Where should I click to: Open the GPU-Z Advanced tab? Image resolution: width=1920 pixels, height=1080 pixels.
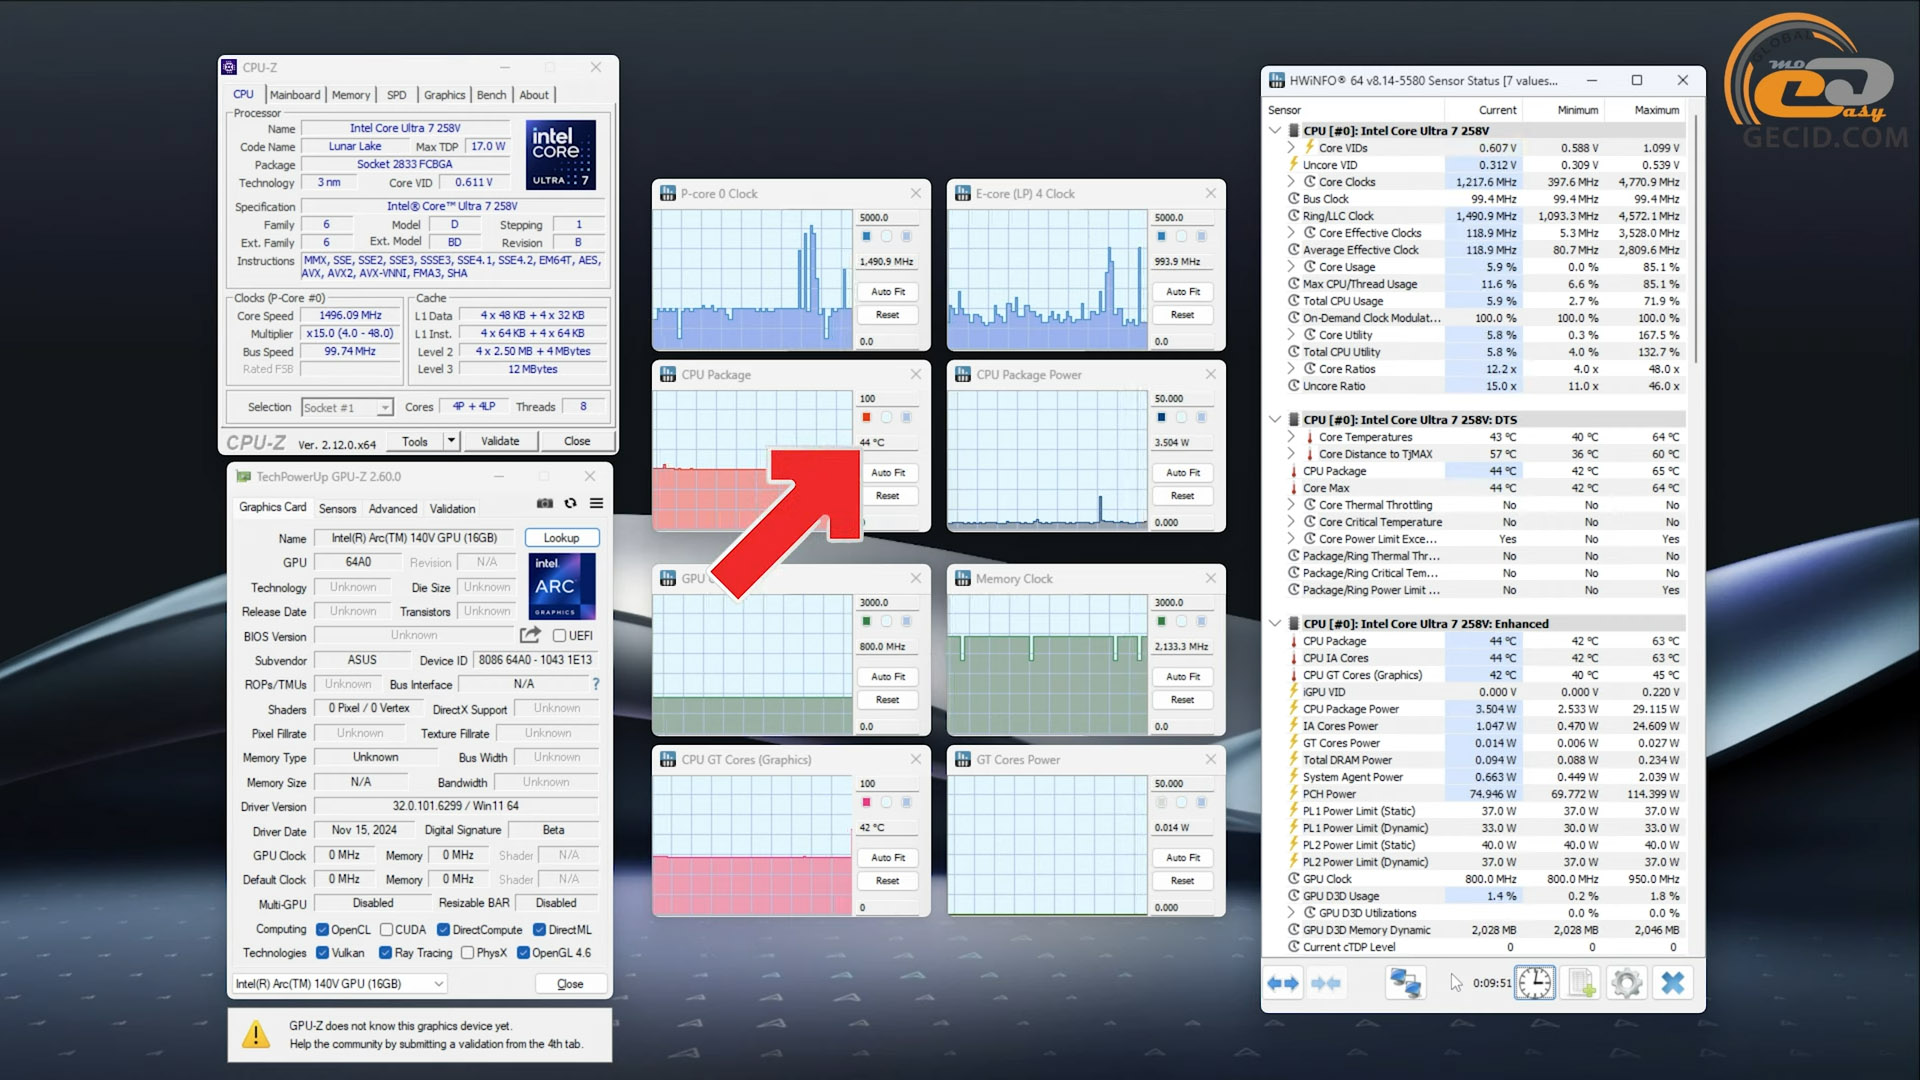click(x=393, y=509)
